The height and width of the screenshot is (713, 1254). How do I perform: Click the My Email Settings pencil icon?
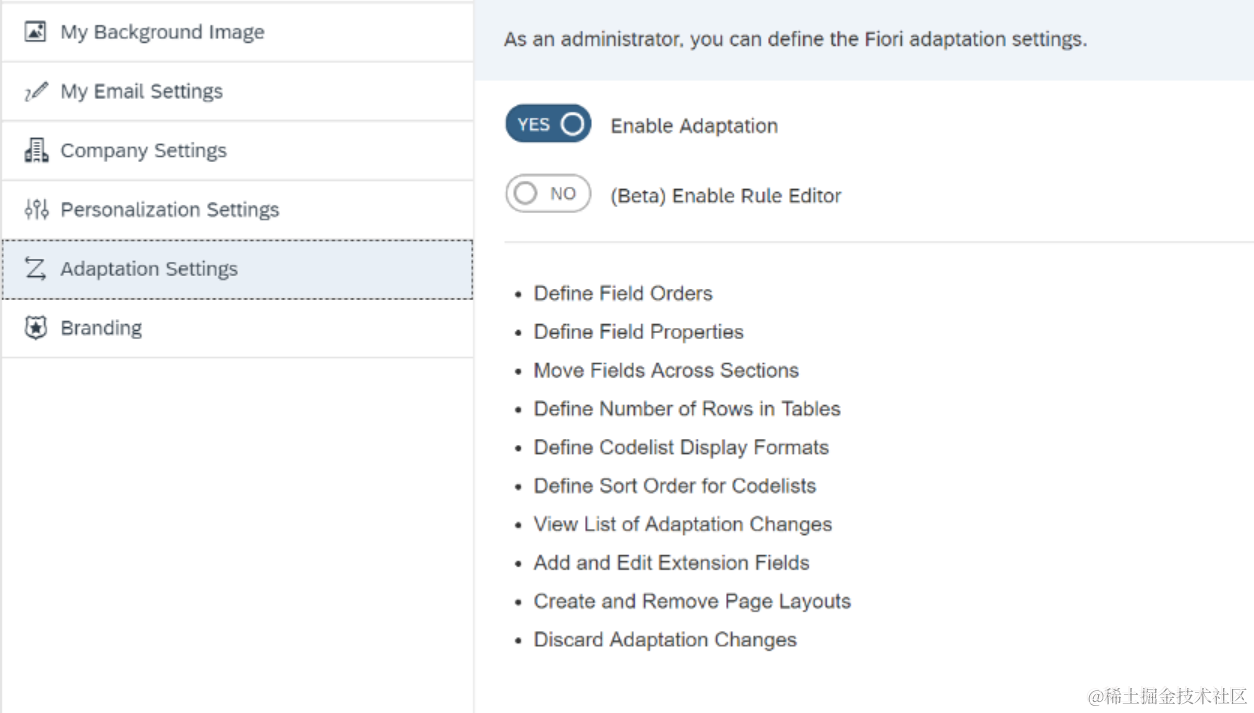[36, 92]
